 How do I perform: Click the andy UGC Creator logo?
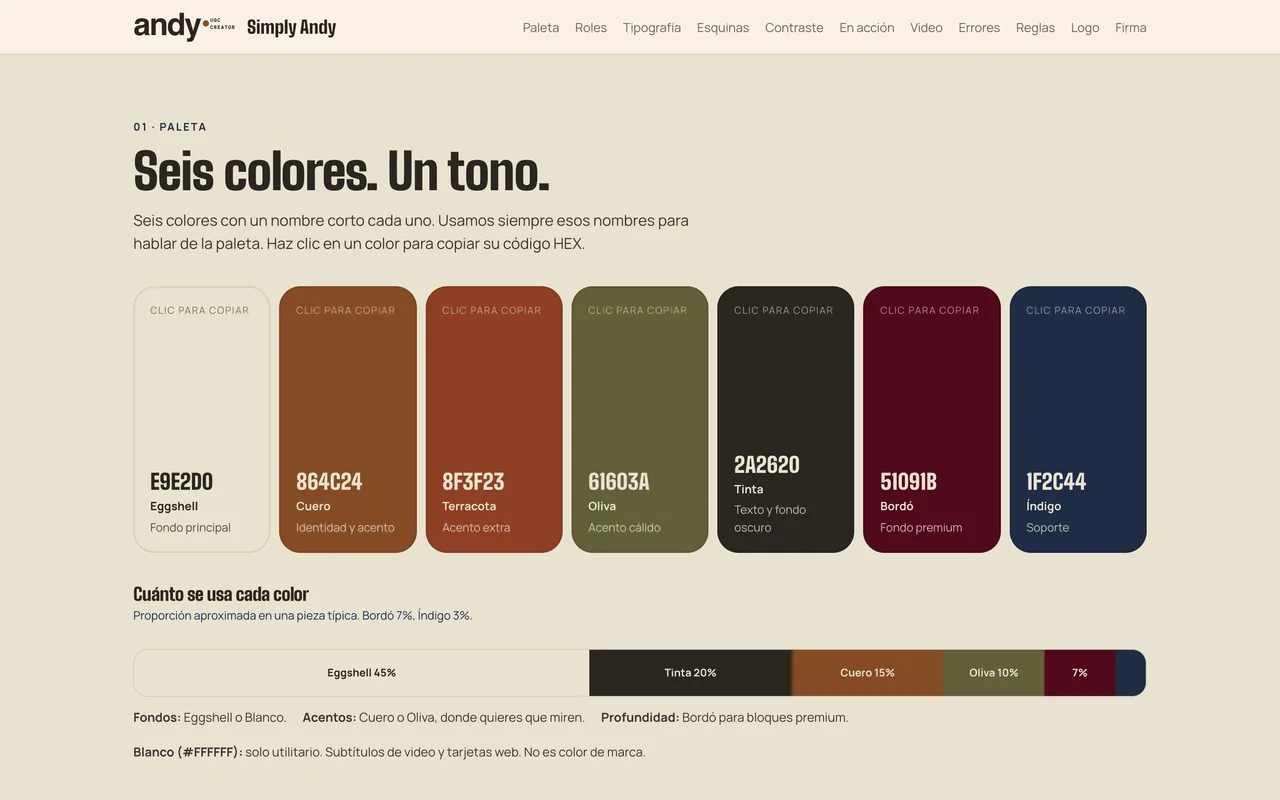pyautogui.click(x=184, y=27)
